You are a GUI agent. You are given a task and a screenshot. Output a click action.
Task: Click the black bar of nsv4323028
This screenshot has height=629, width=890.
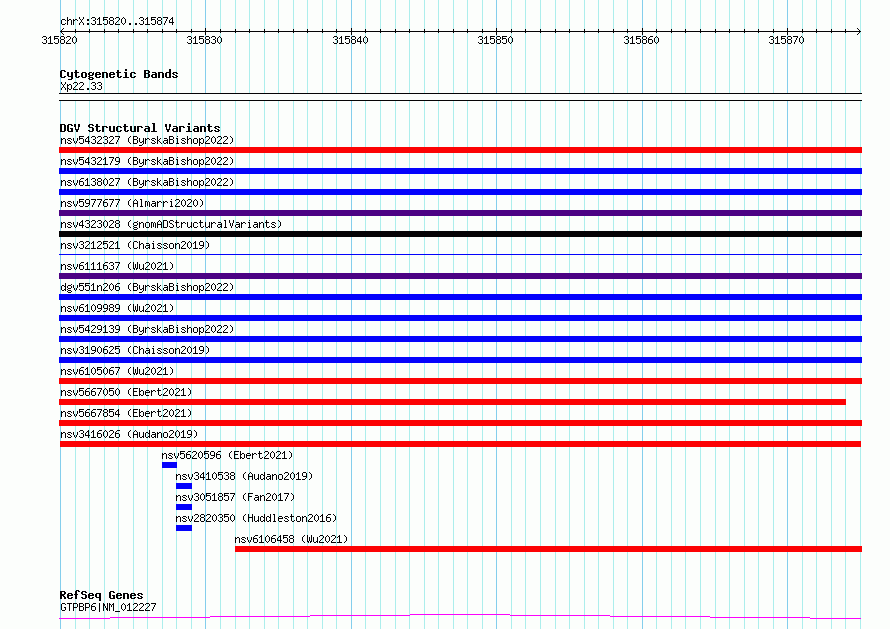point(460,234)
